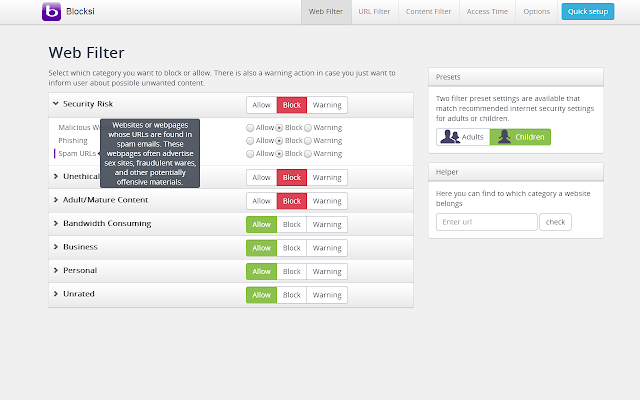Expand the Bandwidth Consuming category
Image resolution: width=640 pixels, height=400 pixels.
click(56, 224)
